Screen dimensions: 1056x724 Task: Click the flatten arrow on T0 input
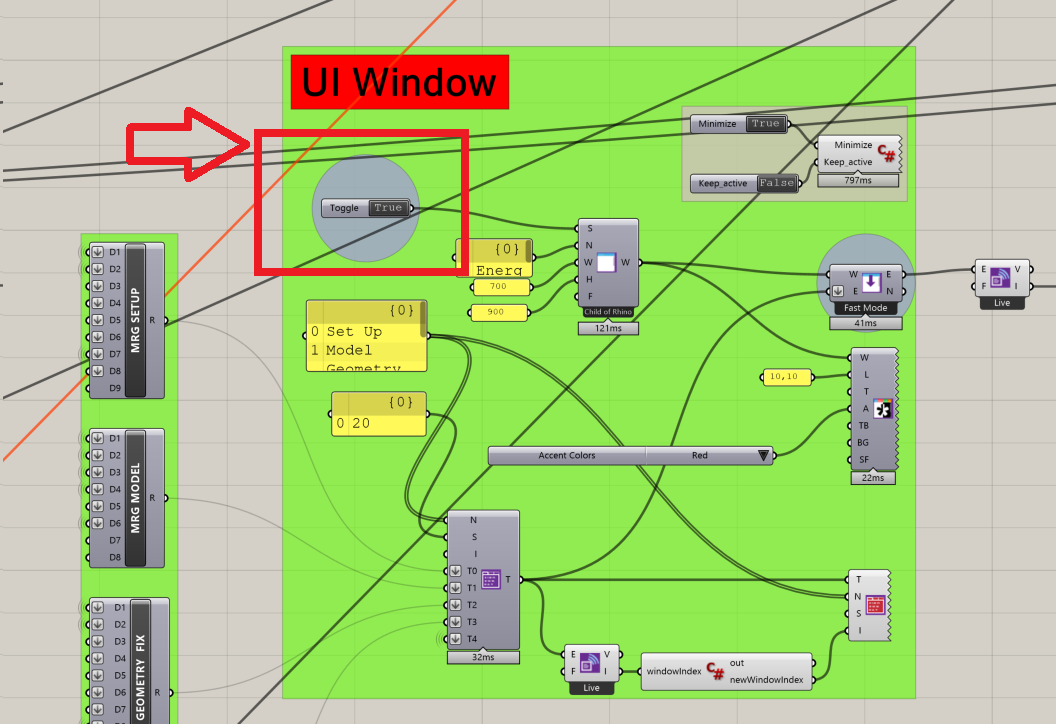[x=456, y=571]
